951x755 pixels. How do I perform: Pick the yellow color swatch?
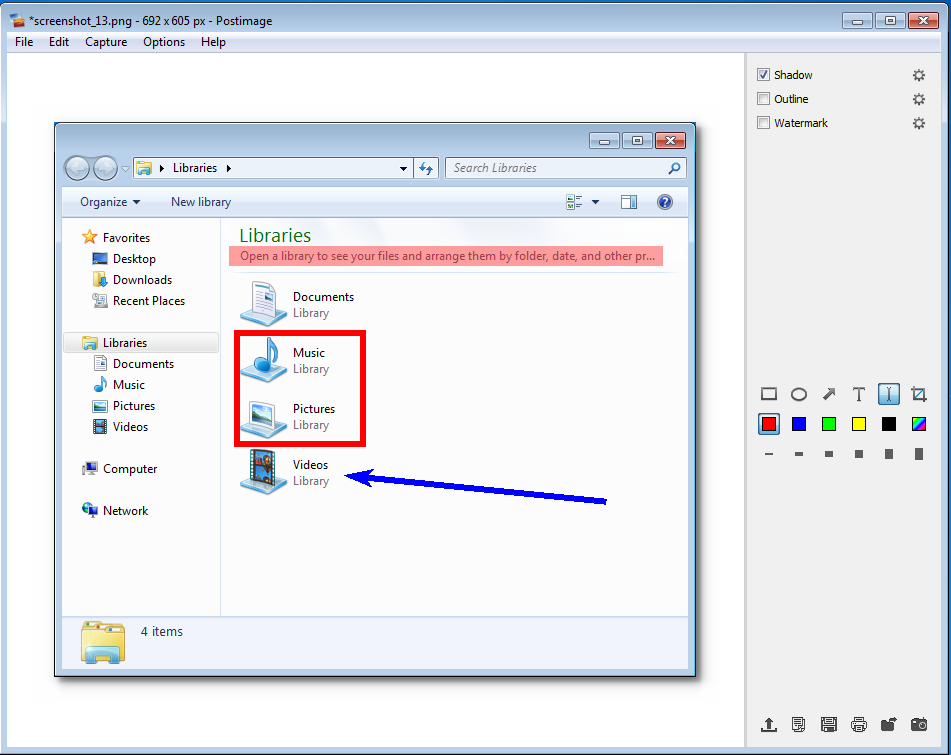point(858,424)
